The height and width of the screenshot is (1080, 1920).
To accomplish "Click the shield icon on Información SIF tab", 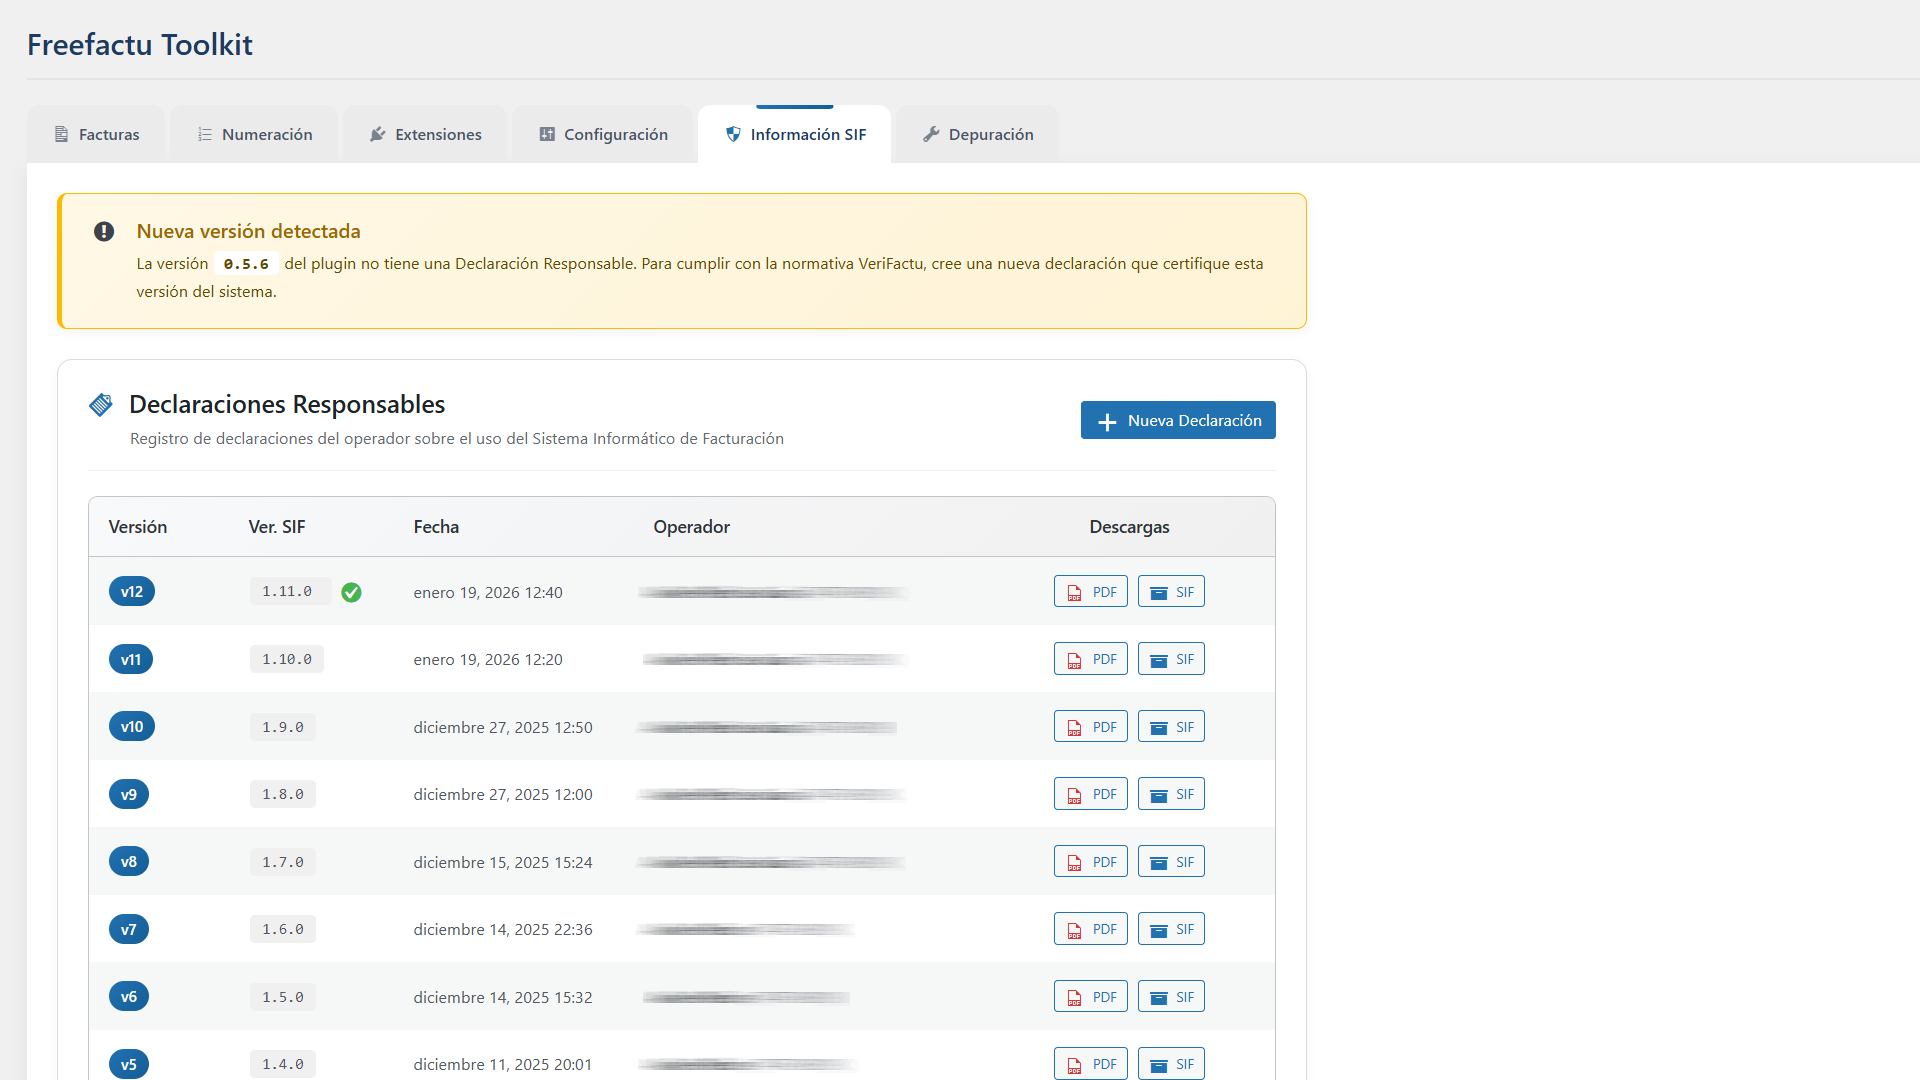I will coord(733,134).
